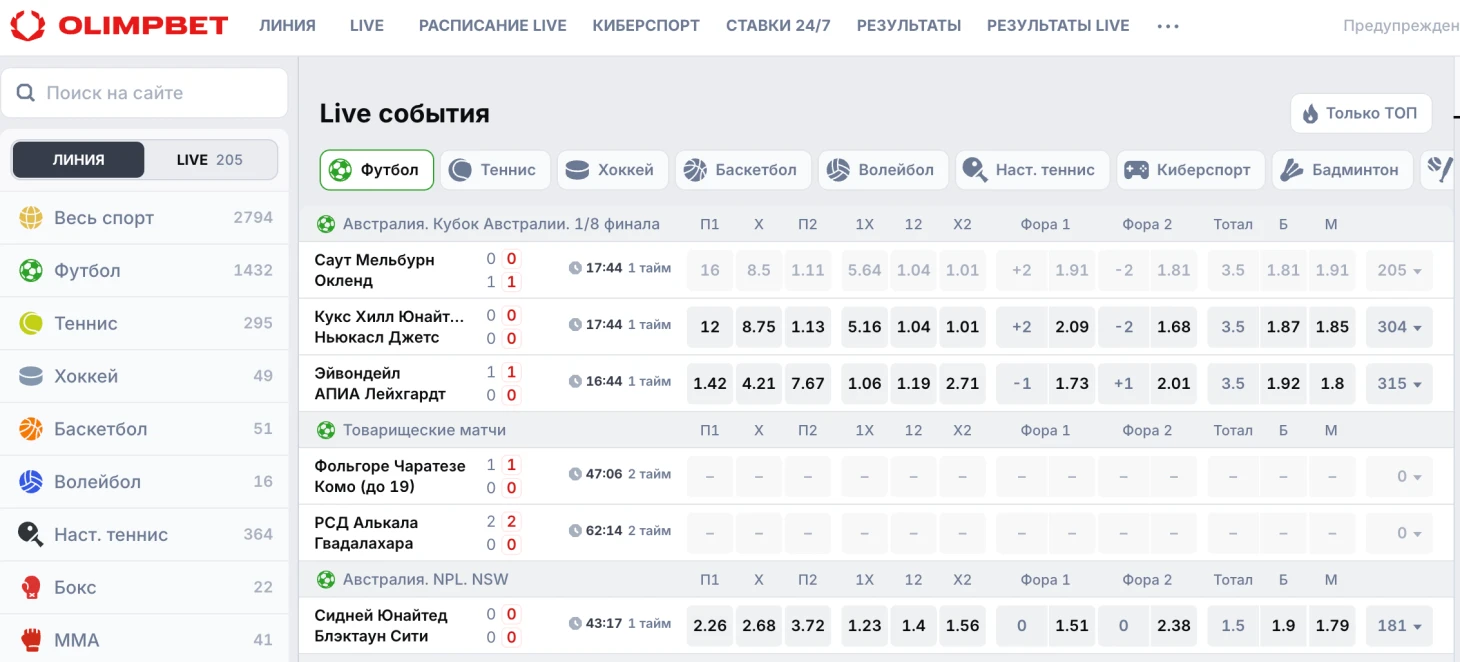Open РЕЗУЛЬТАТЫ page

(x=909, y=26)
